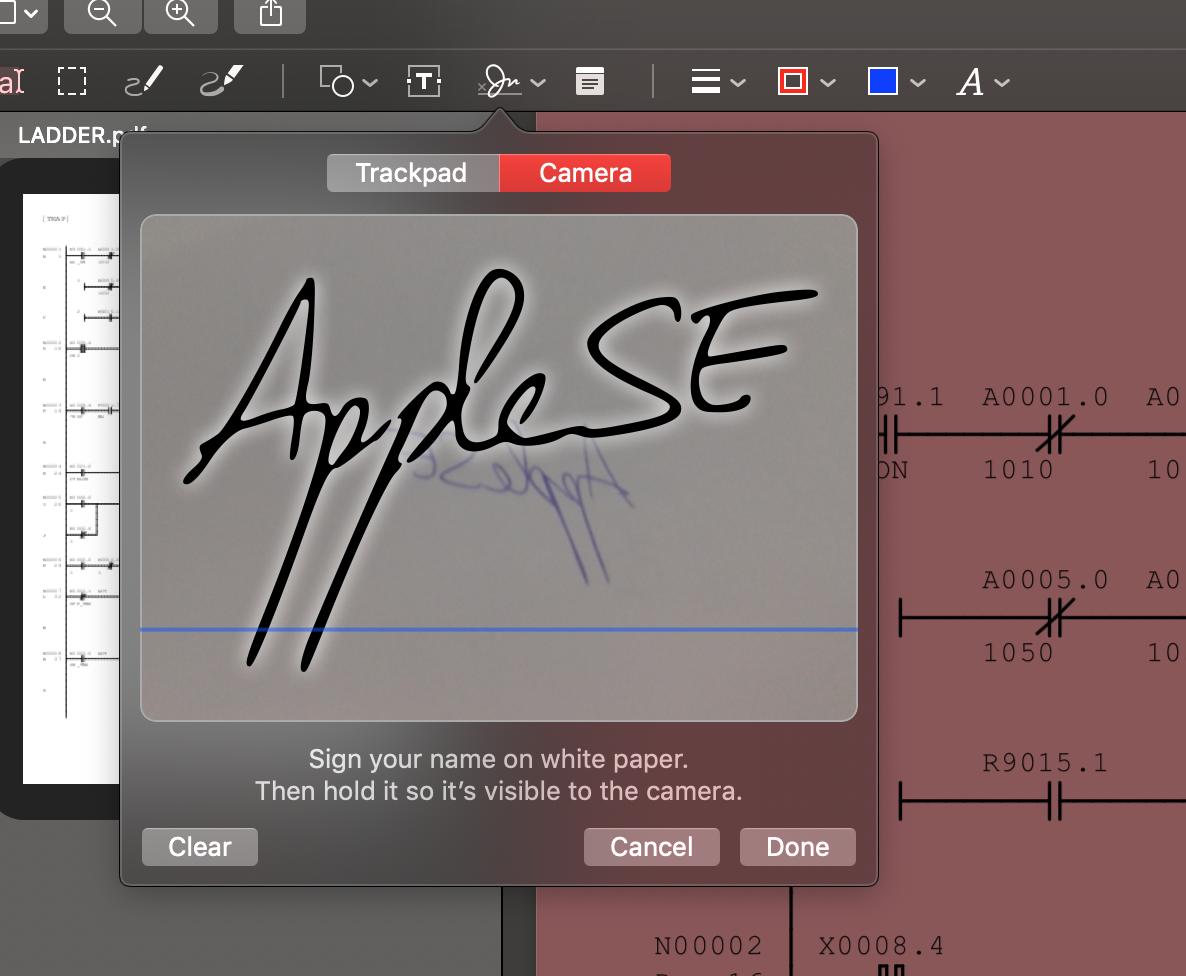Screen dimensions: 1186x976
Task: Select the rectangular selection tool
Action: coord(72,81)
